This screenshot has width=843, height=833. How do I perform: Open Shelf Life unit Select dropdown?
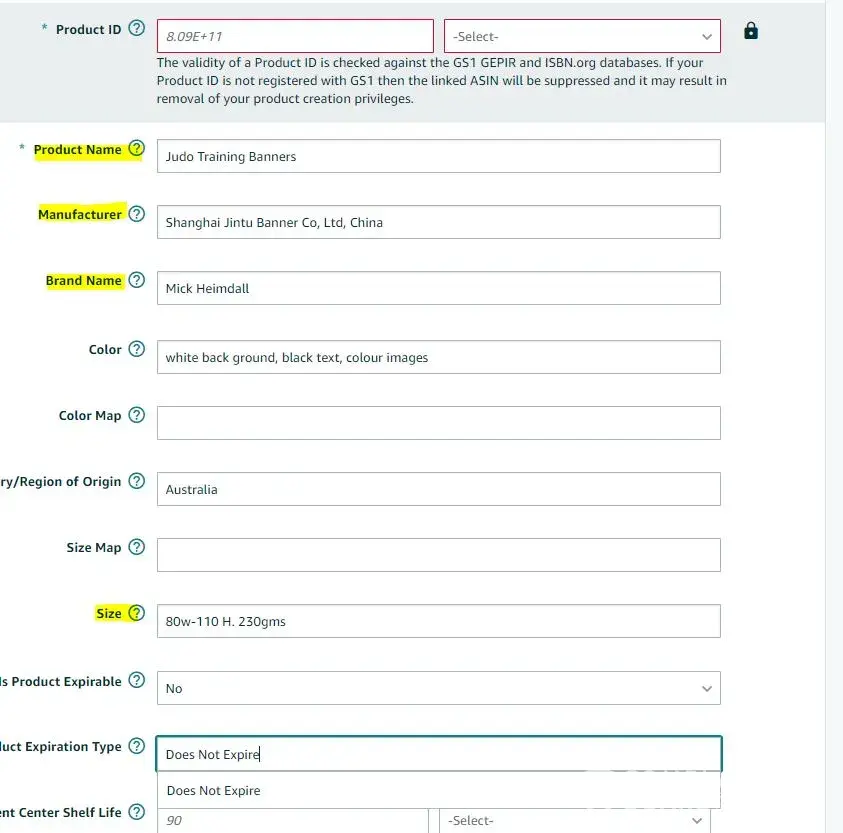coord(574,820)
